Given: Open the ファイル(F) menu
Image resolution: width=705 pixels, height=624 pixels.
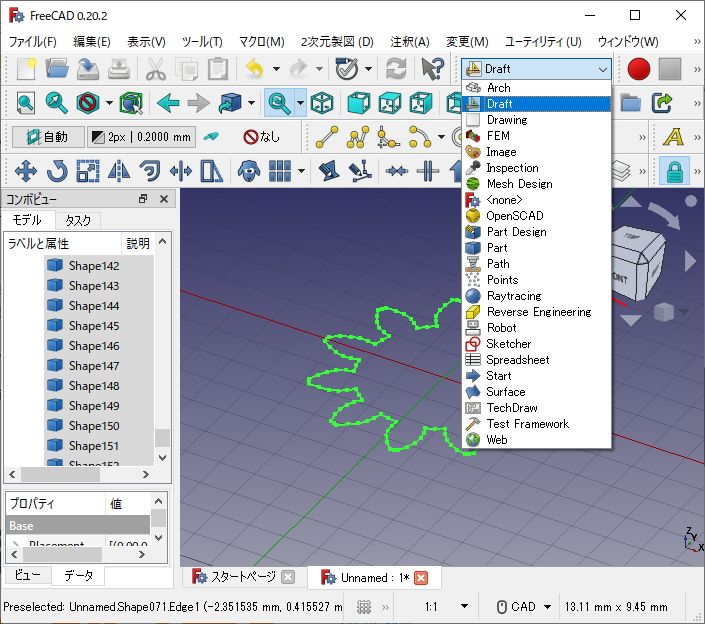Looking at the screenshot, I should [x=33, y=42].
